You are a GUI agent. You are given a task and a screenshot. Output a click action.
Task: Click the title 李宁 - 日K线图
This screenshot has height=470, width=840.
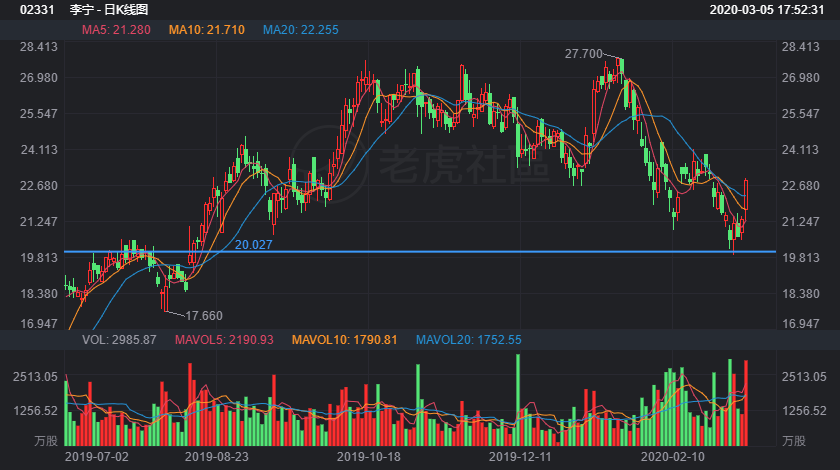[109, 10]
